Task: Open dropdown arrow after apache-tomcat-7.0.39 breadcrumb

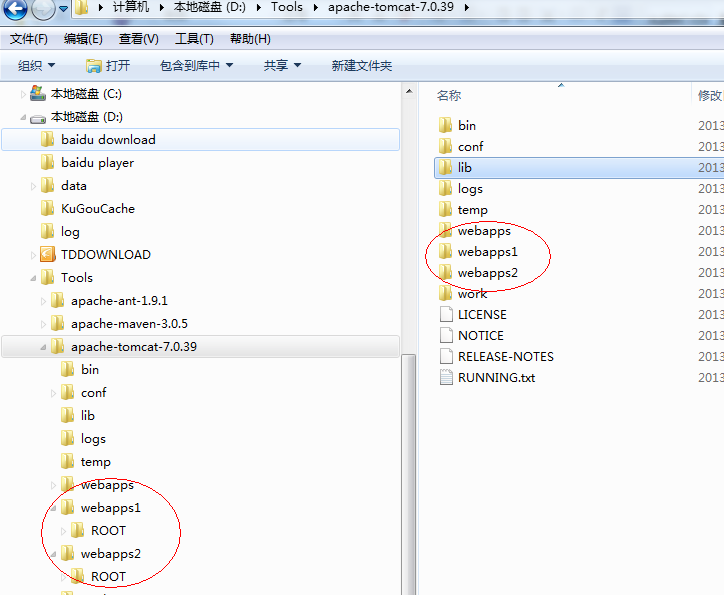Action: pyautogui.click(x=467, y=7)
